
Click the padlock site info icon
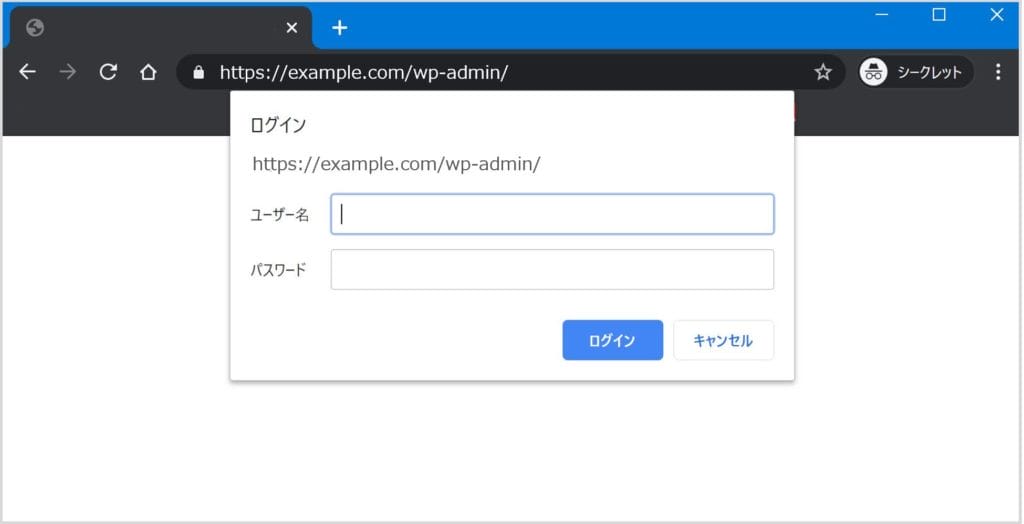[x=199, y=72]
